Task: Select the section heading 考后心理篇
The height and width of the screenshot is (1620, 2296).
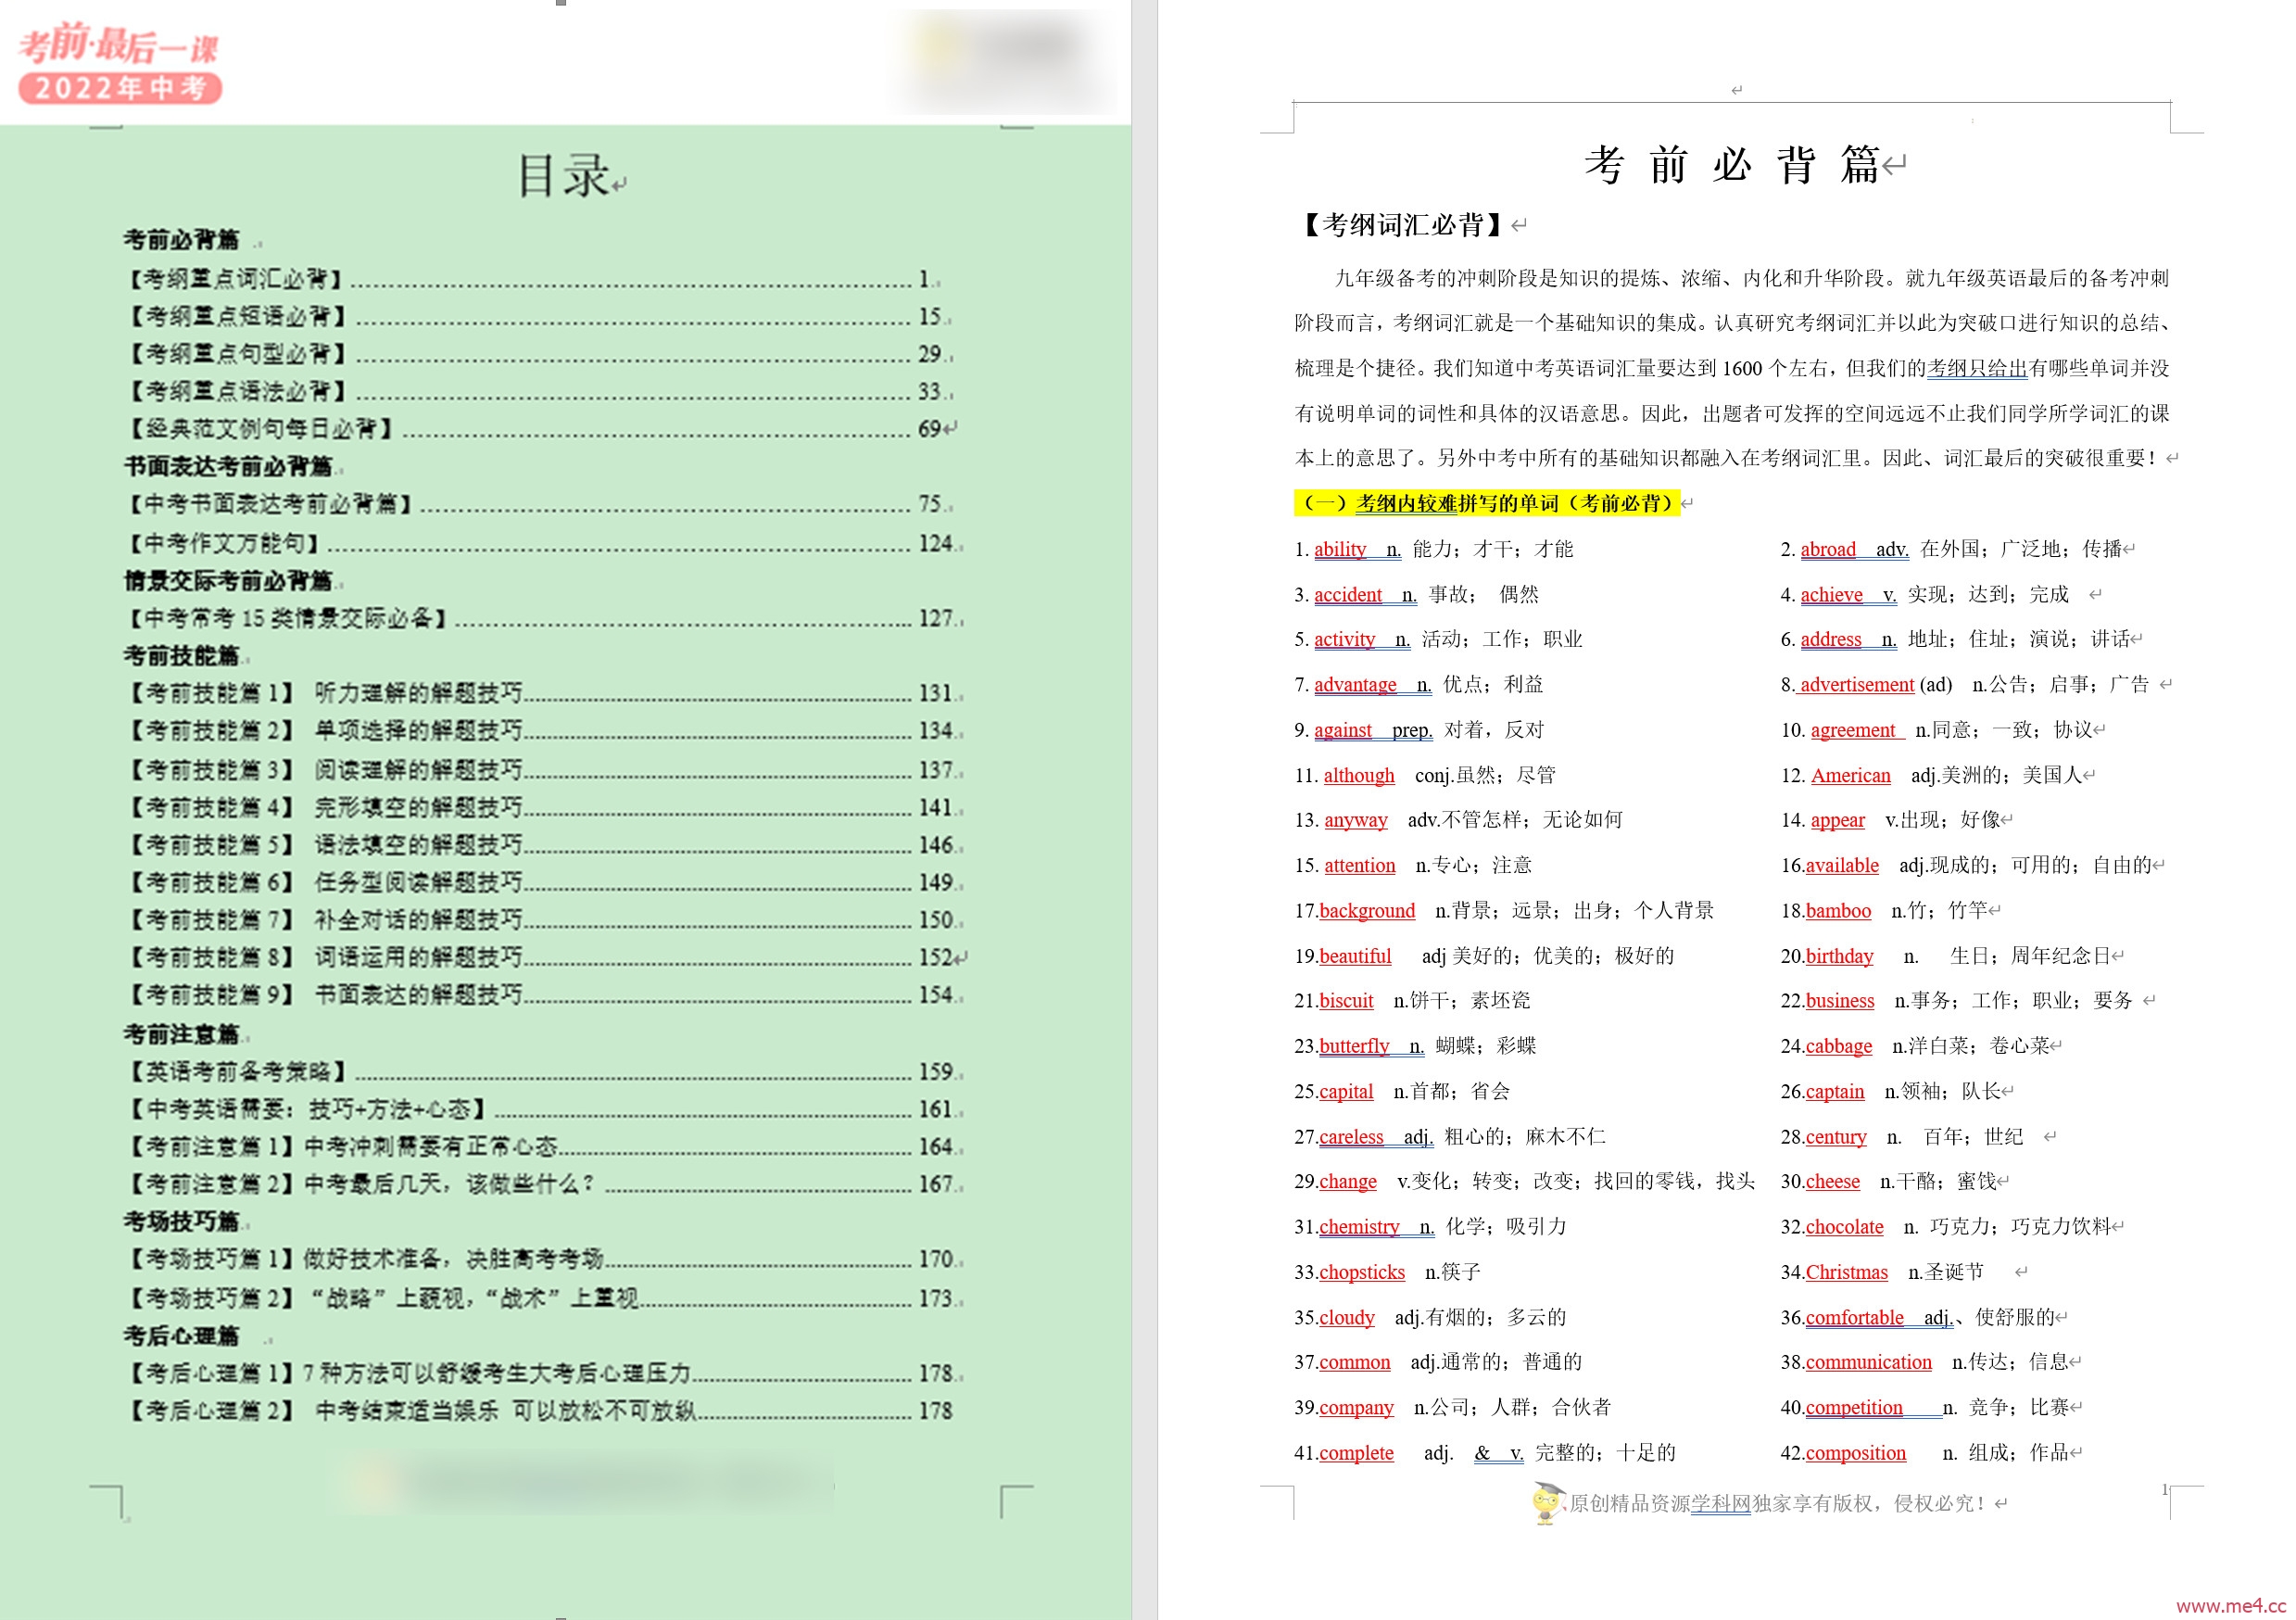Action: (181, 1336)
